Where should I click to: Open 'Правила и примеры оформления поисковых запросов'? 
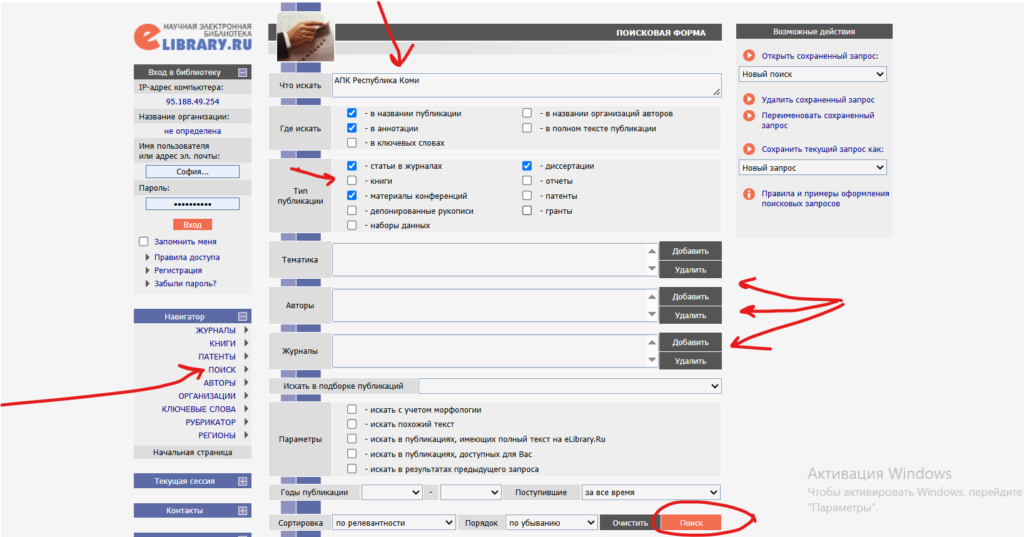point(825,199)
